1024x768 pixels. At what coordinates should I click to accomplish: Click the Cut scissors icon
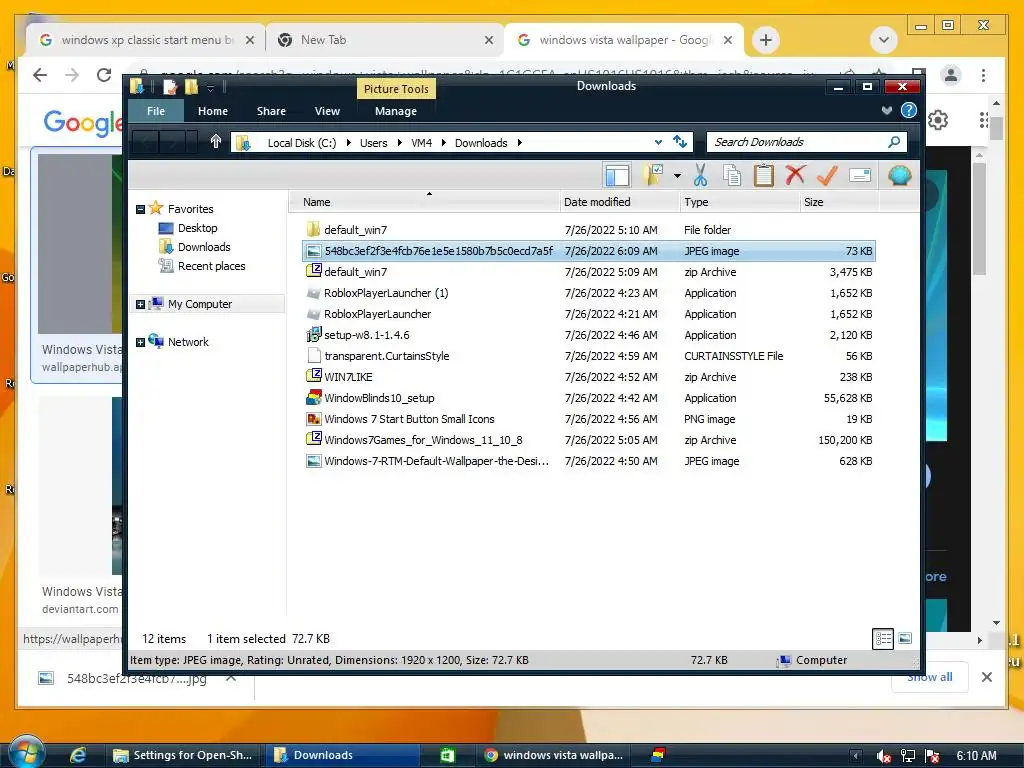point(700,174)
